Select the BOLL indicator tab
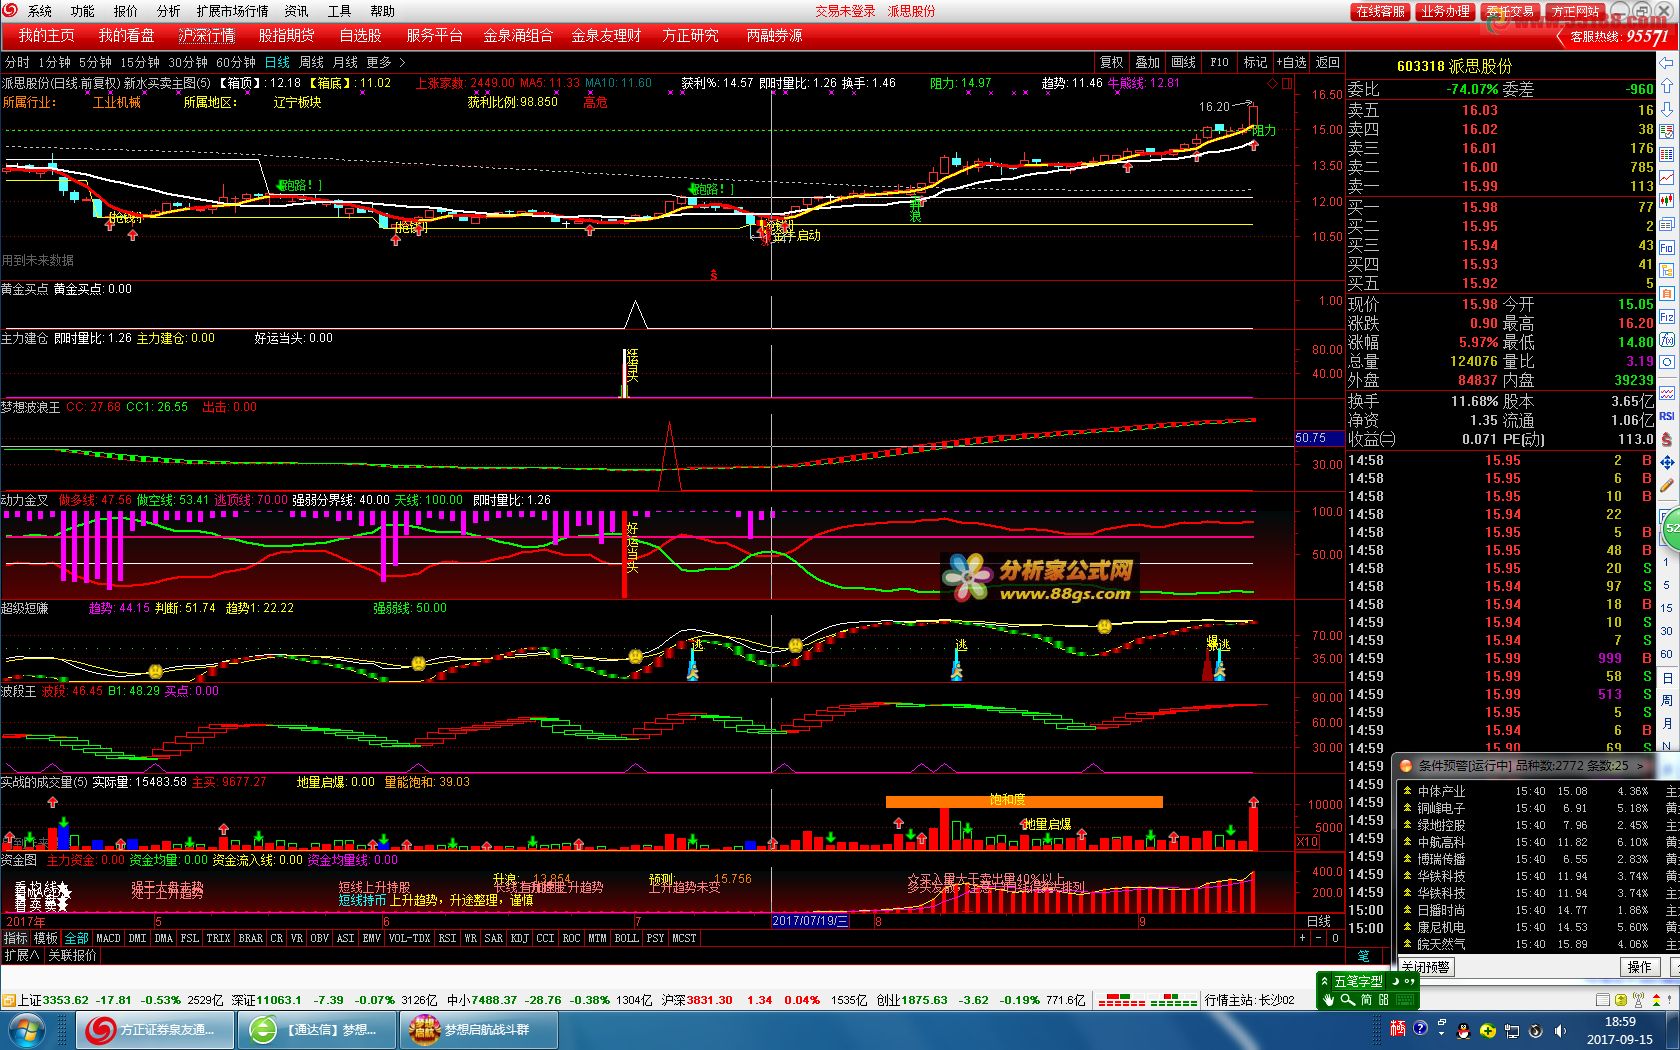This screenshot has width=1680, height=1050. [x=626, y=938]
